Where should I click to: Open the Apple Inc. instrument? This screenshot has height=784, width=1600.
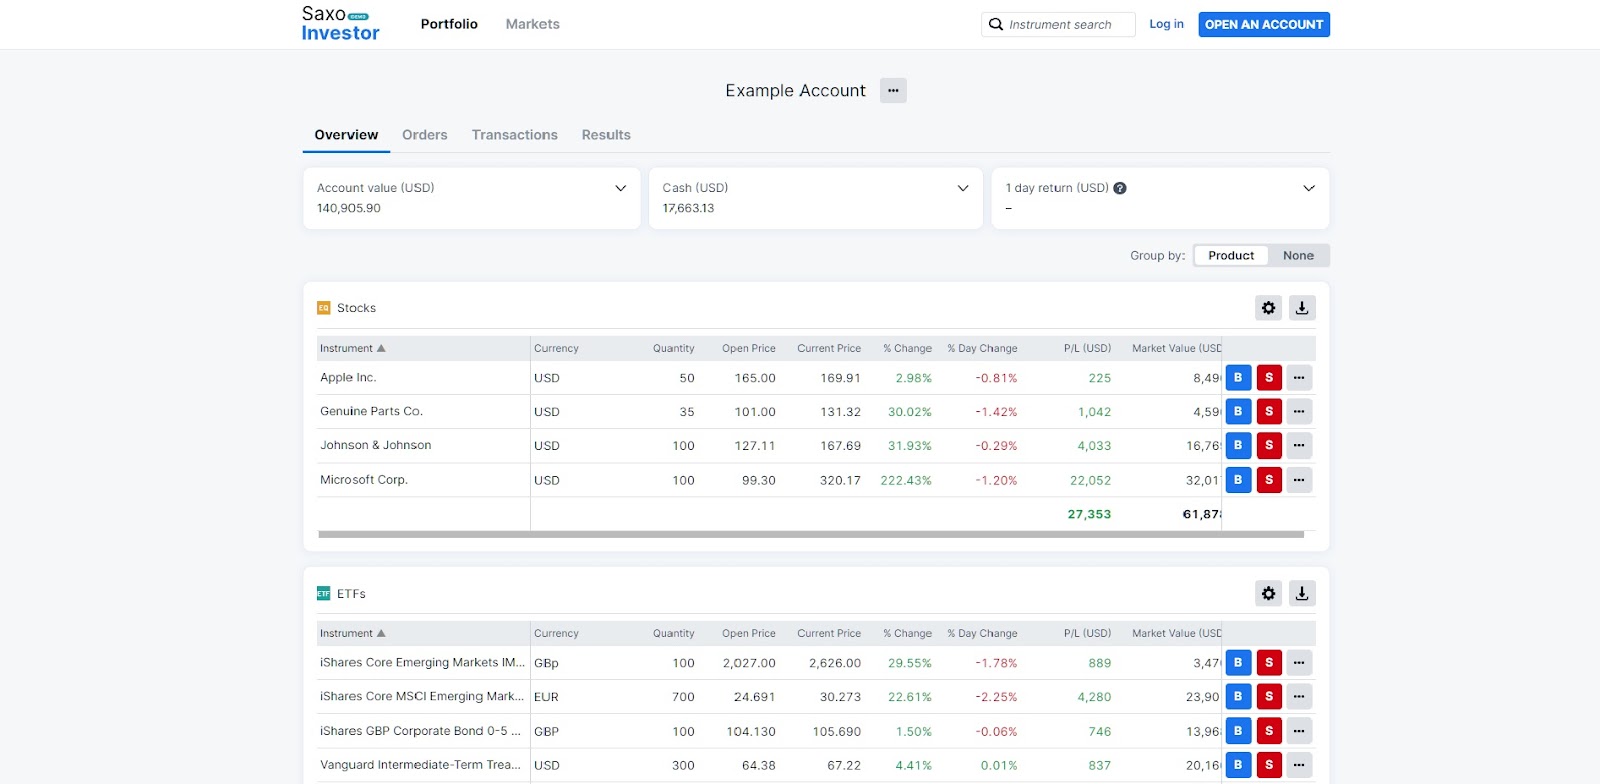[348, 378]
